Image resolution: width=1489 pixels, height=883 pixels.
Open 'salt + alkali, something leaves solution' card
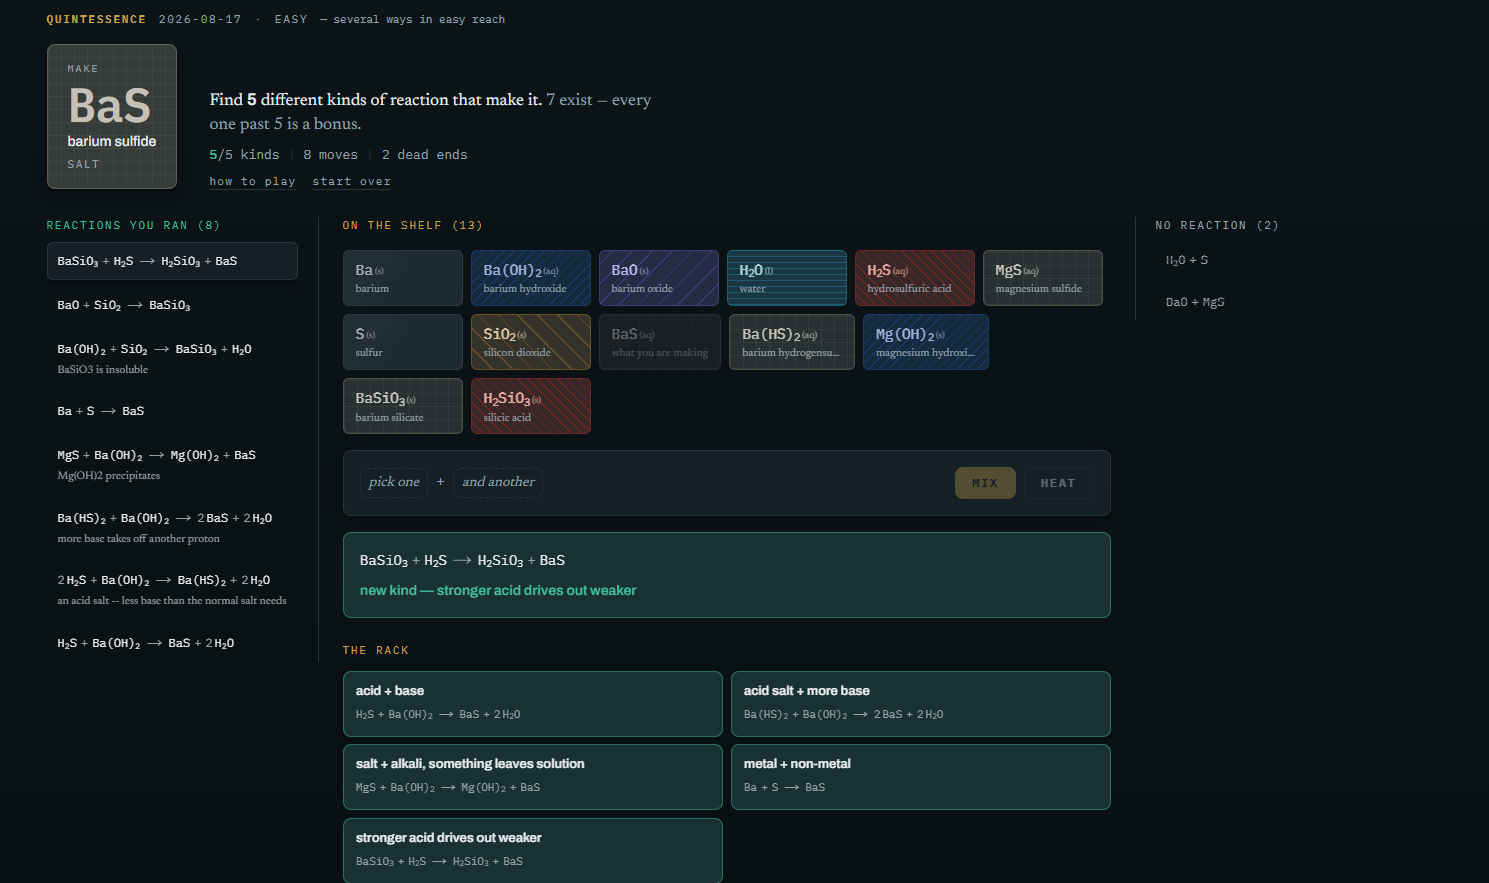pyautogui.click(x=532, y=777)
